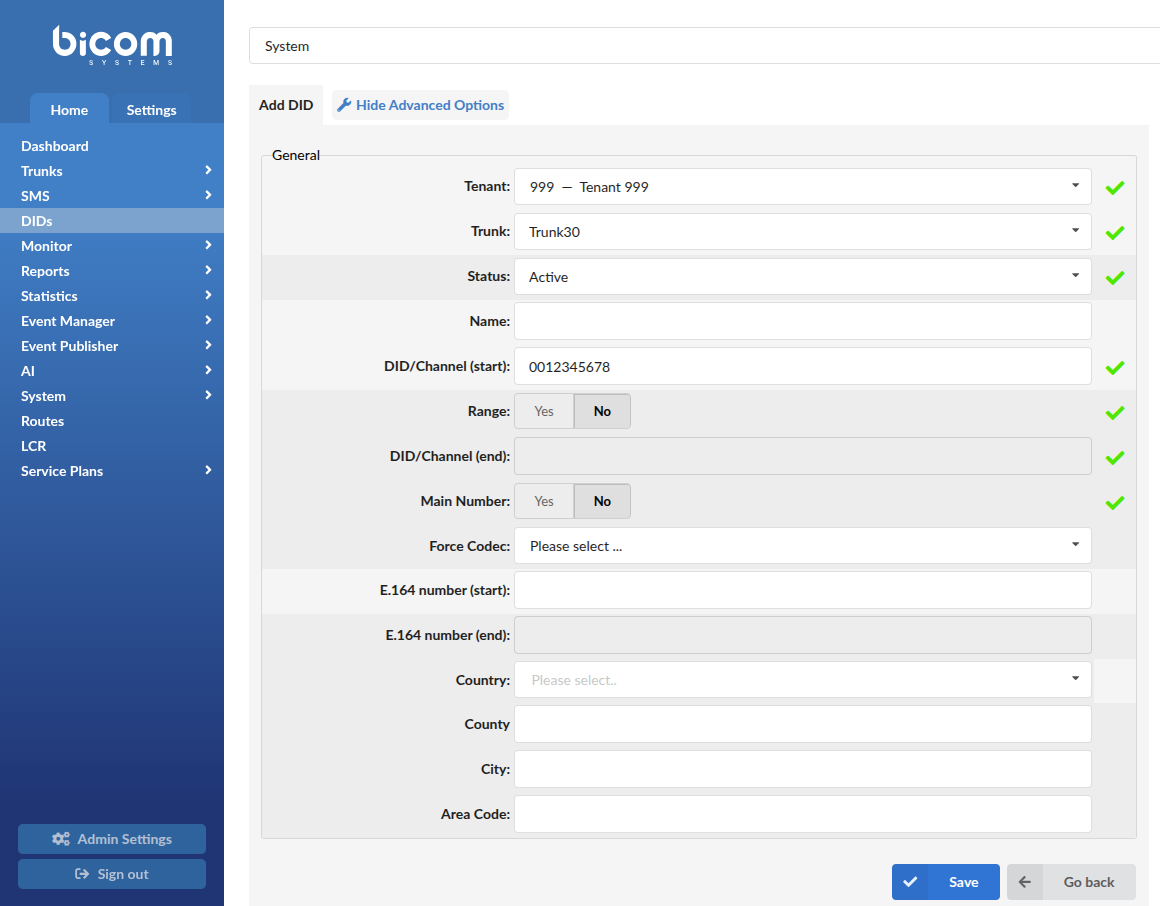Switch to the Settings tab
The image size is (1160, 906).
[151, 110]
